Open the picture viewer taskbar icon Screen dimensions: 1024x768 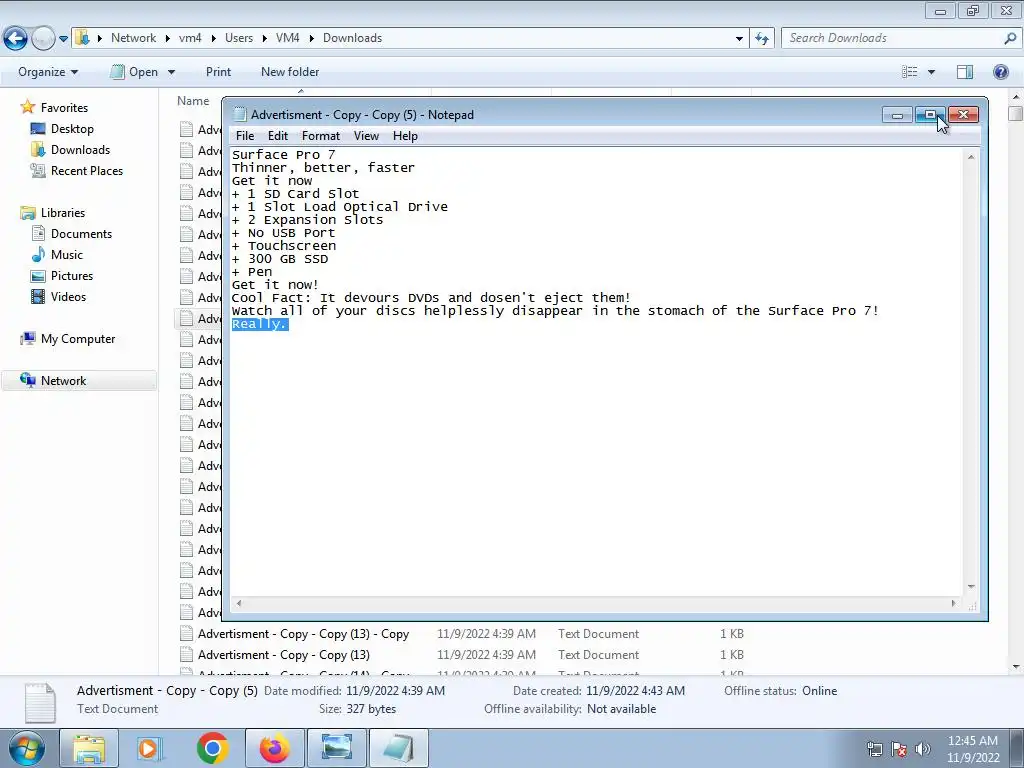[x=336, y=748]
